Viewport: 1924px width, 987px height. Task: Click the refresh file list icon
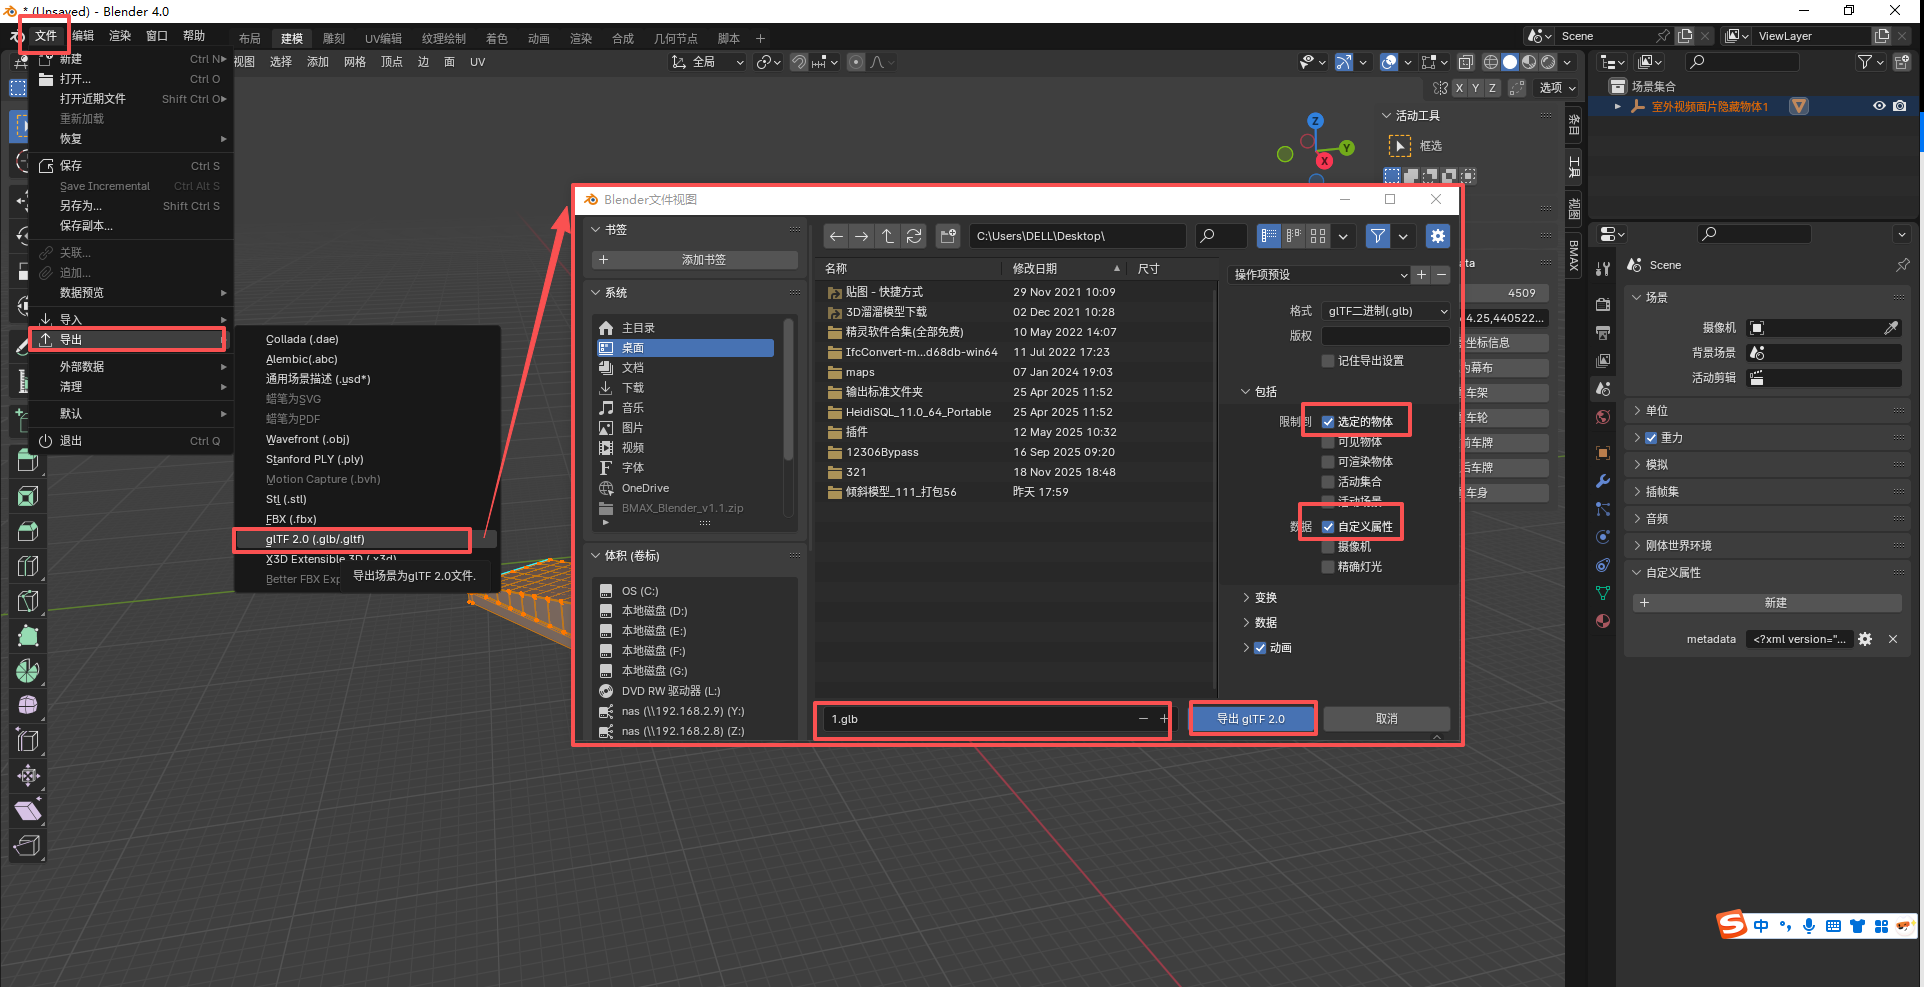913,236
